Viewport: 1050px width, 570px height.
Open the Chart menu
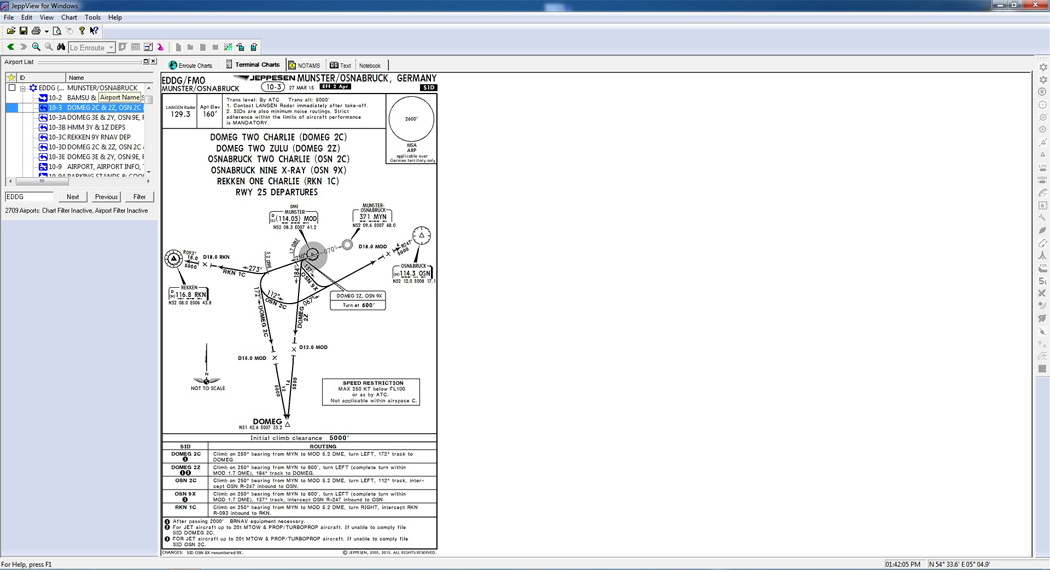tap(69, 17)
